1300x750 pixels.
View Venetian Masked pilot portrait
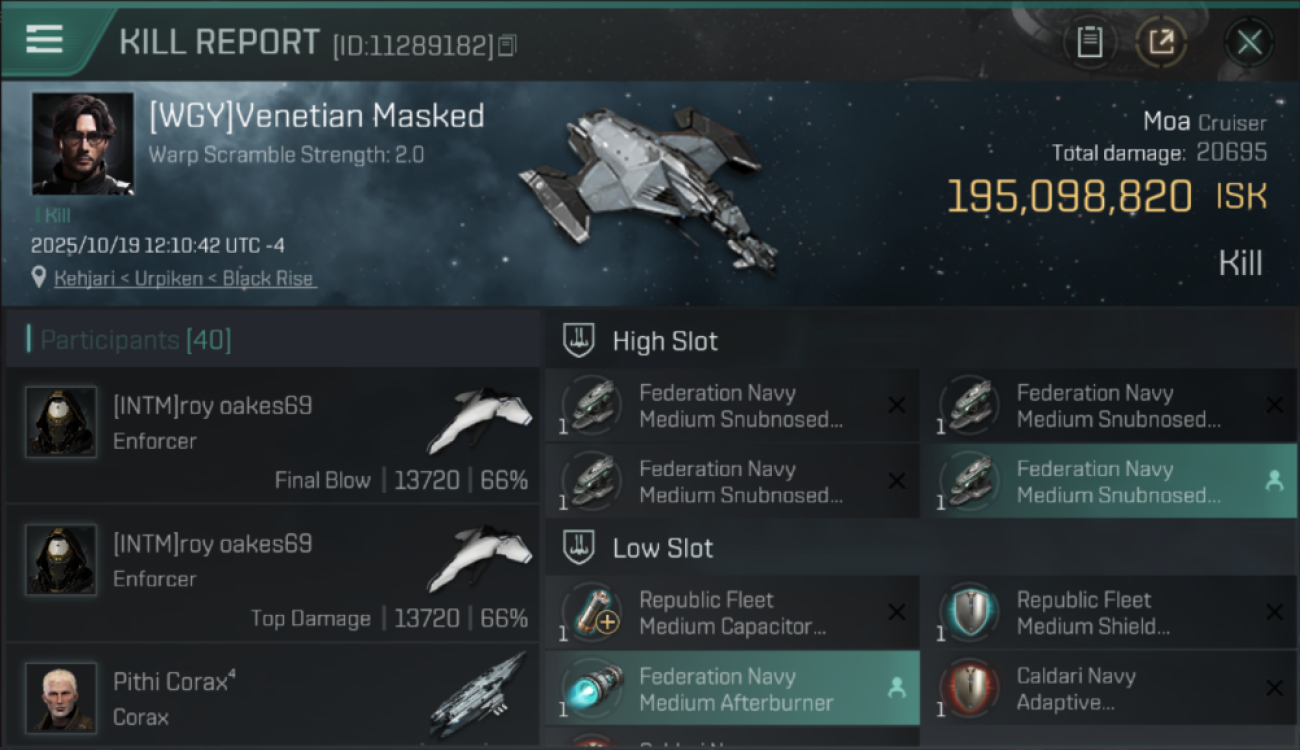tap(82, 144)
